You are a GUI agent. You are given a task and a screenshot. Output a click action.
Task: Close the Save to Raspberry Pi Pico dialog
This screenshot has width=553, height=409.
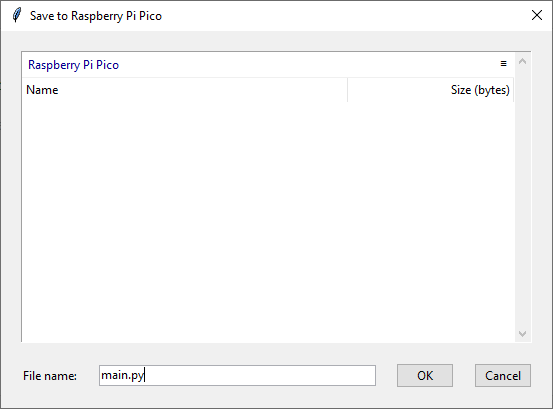[537, 15]
